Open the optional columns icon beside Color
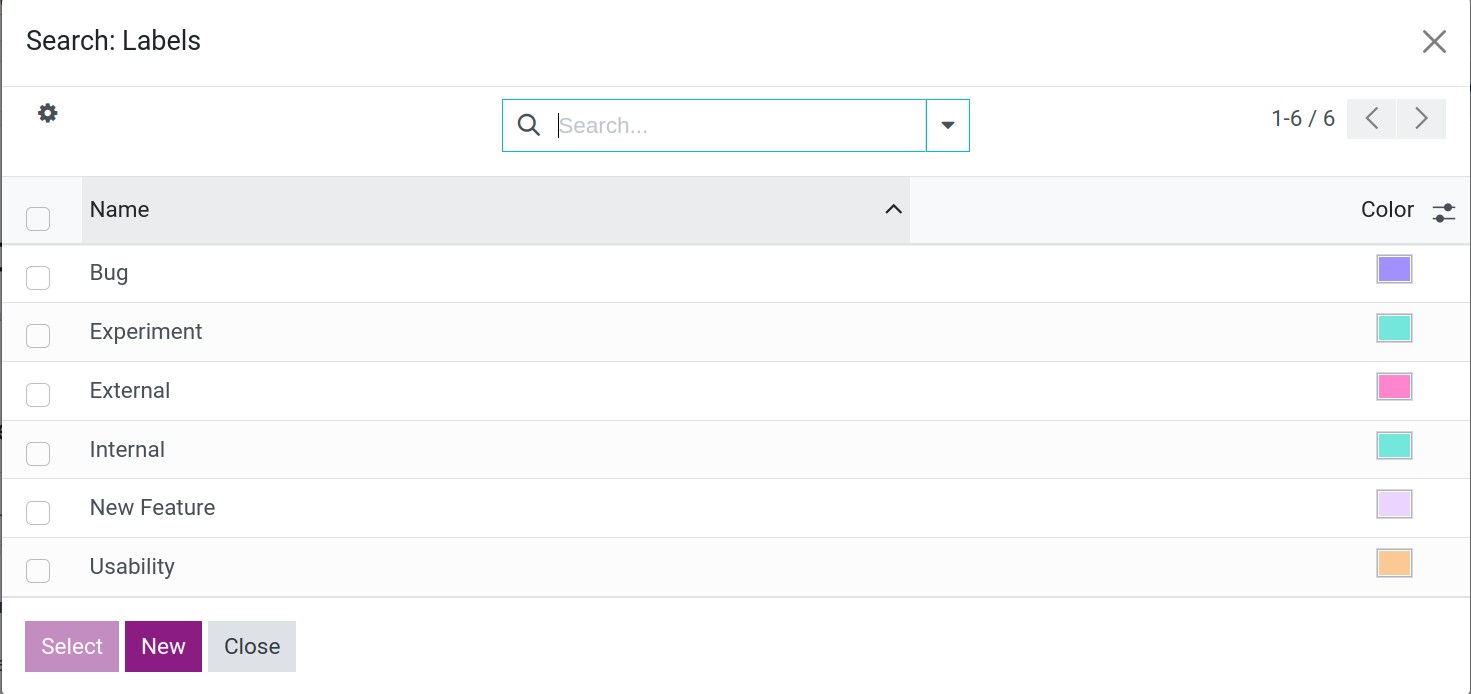 (x=1443, y=212)
